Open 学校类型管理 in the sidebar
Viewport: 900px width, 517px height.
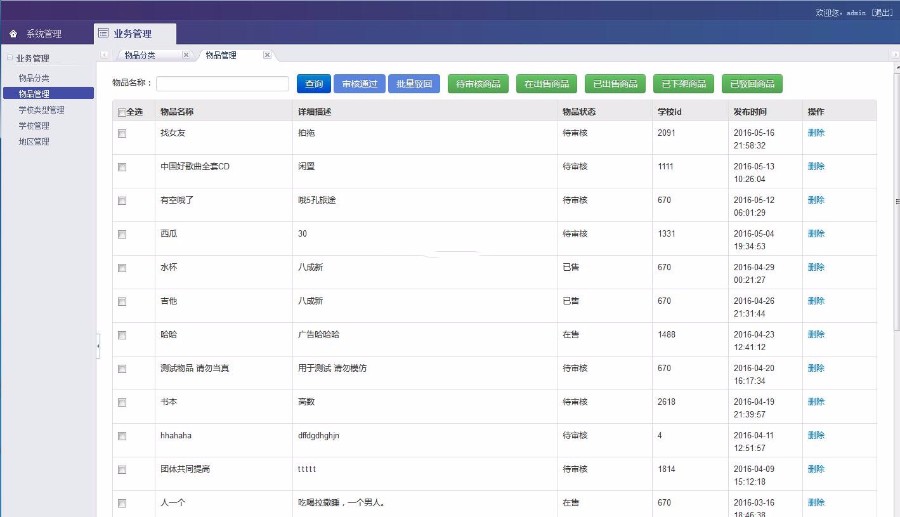click(41, 110)
